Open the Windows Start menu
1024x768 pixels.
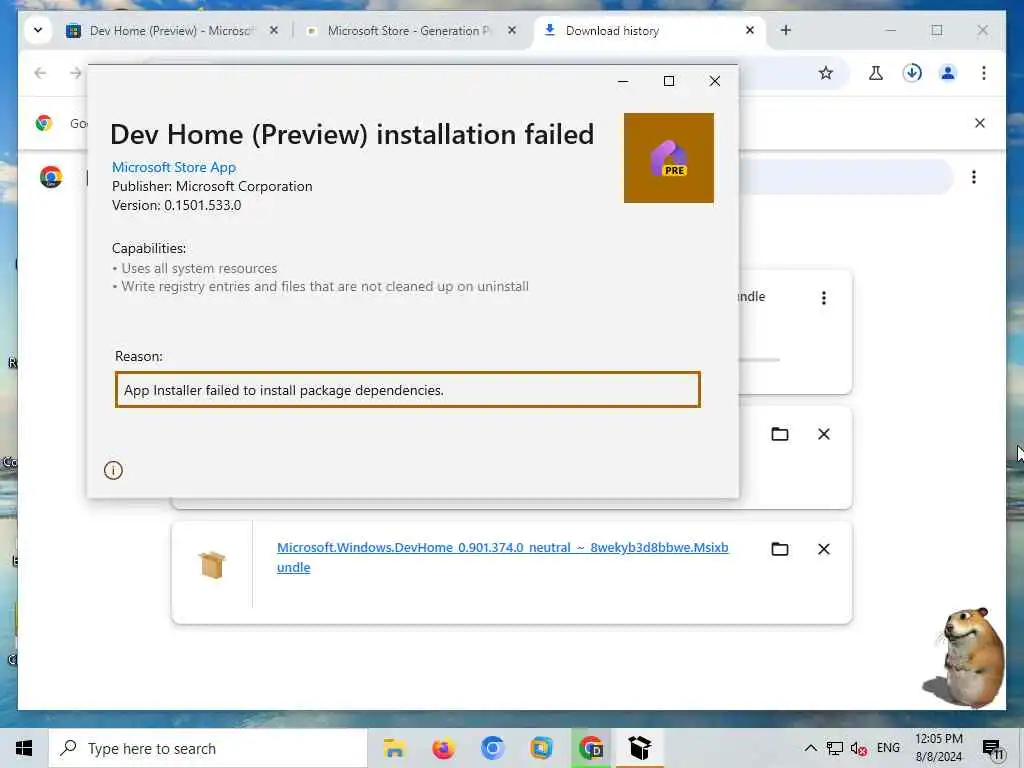[x=24, y=748]
